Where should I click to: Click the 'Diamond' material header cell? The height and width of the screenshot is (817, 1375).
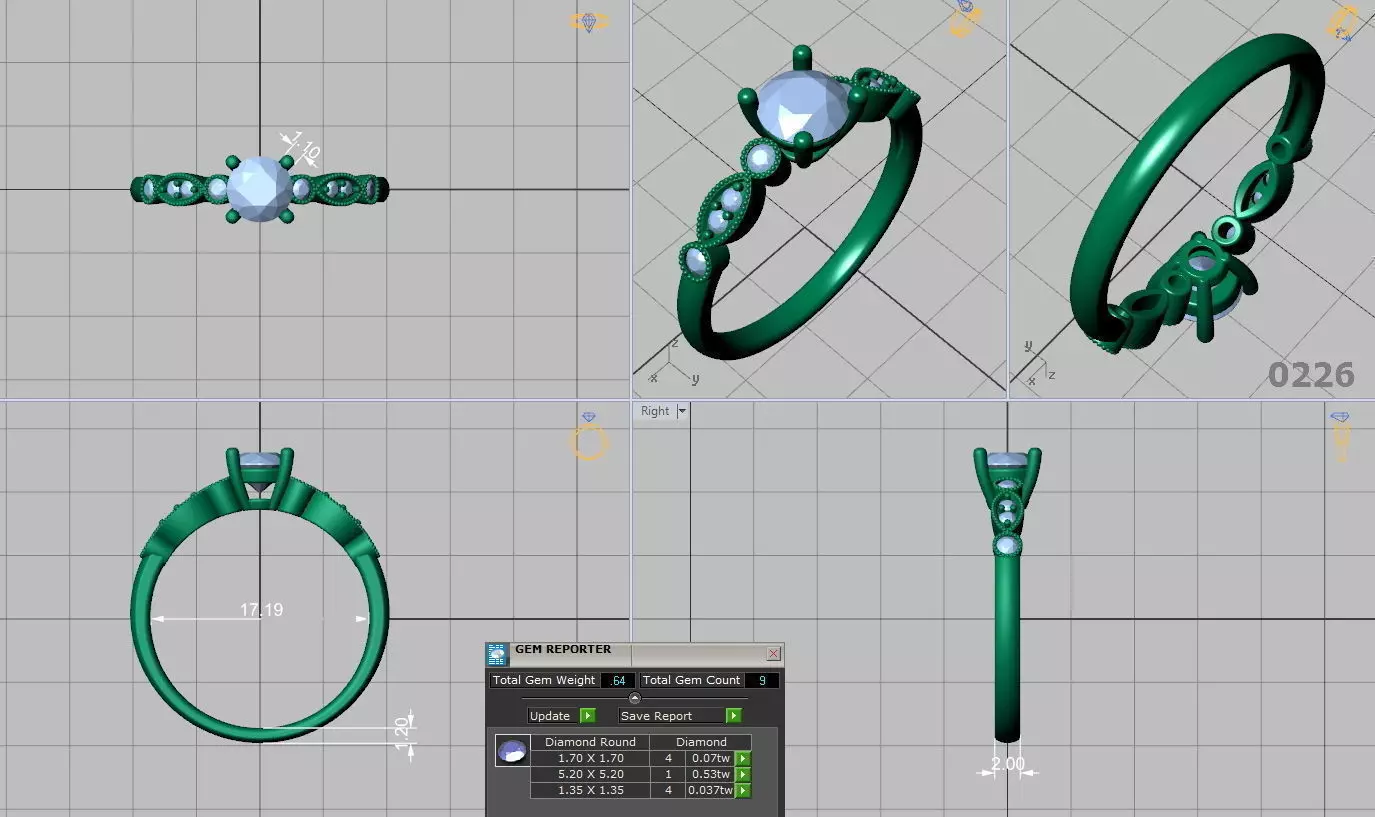click(701, 742)
